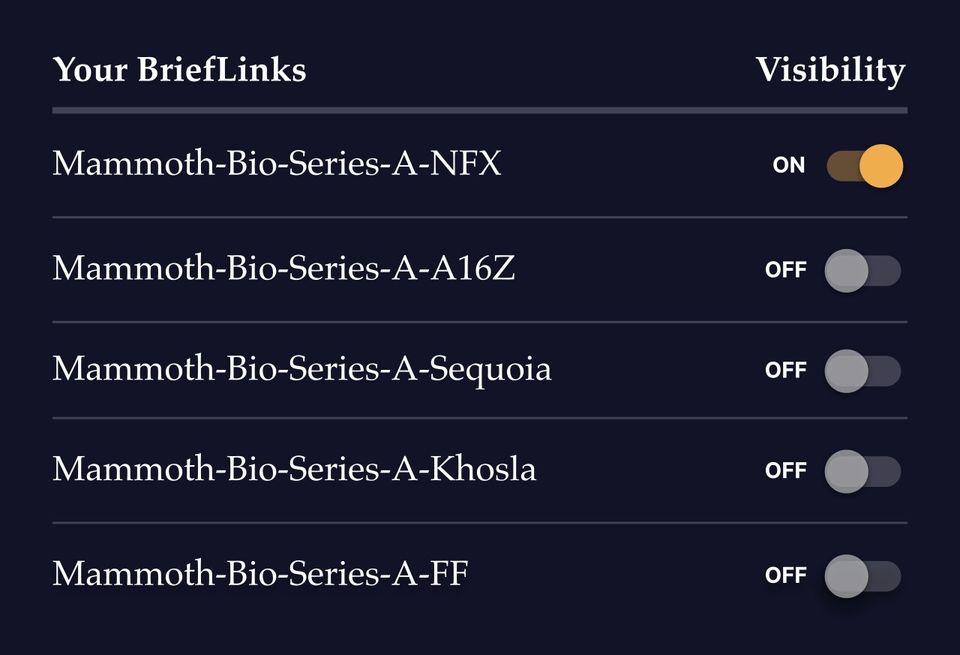This screenshot has width=960, height=655.
Task: Click the separator line below the NFX row
Action: 480,217
